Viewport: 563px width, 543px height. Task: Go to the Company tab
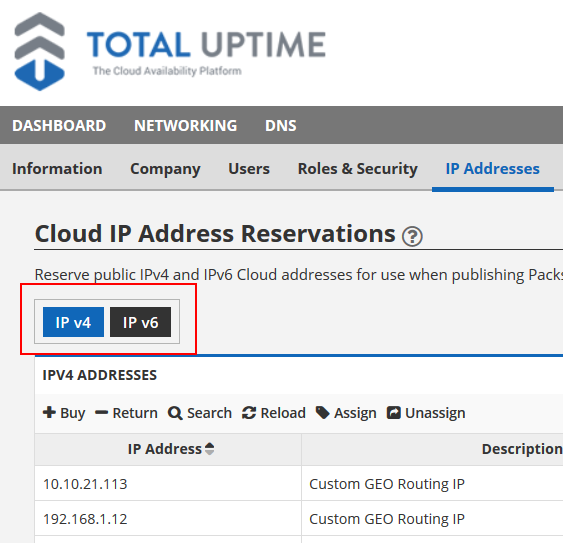click(165, 169)
